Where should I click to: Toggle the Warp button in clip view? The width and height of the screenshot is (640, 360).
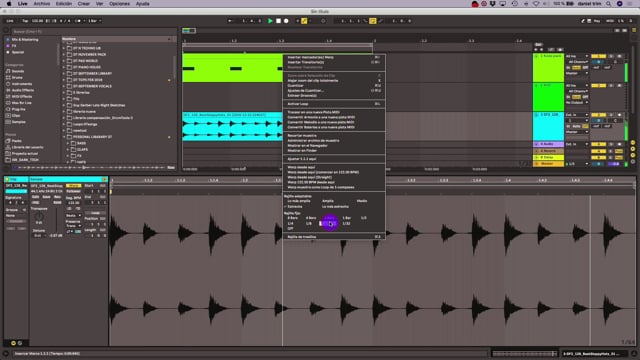coord(73,186)
